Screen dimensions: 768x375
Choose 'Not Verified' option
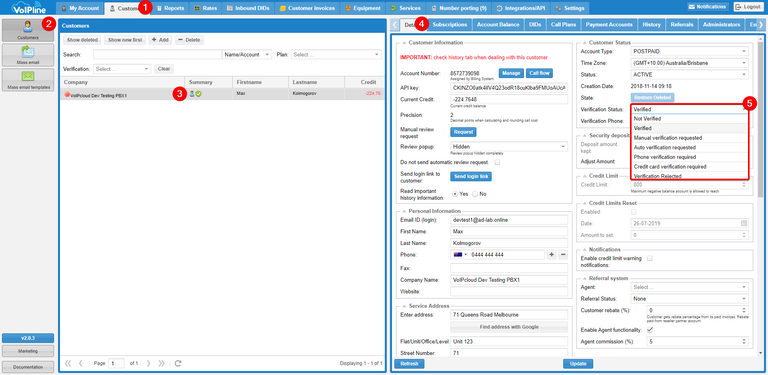pyautogui.click(x=689, y=118)
